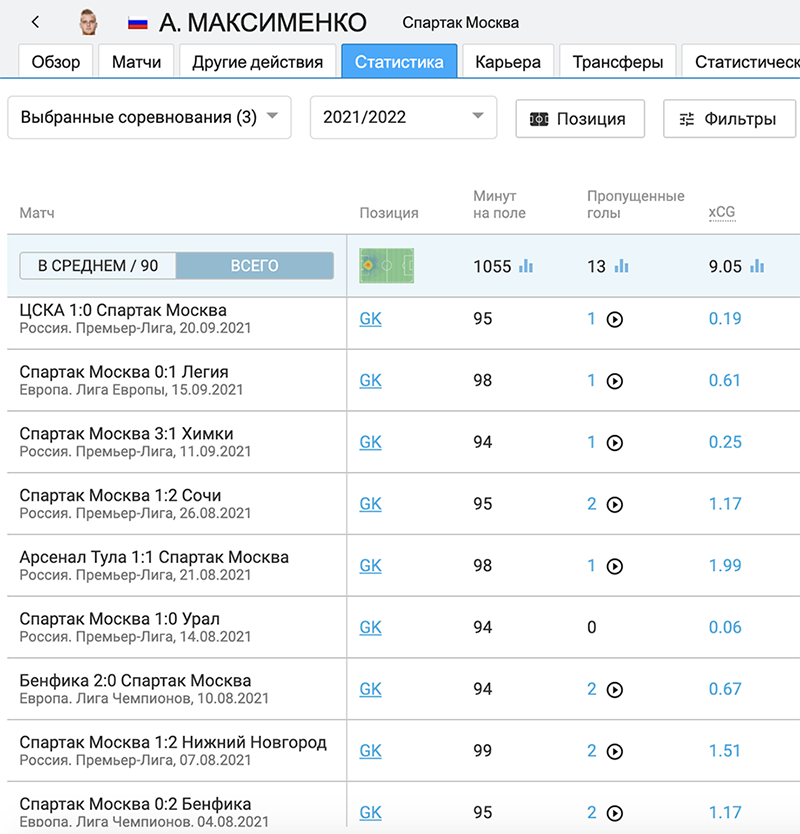Open the Трансферы tab

pyautogui.click(x=618, y=62)
